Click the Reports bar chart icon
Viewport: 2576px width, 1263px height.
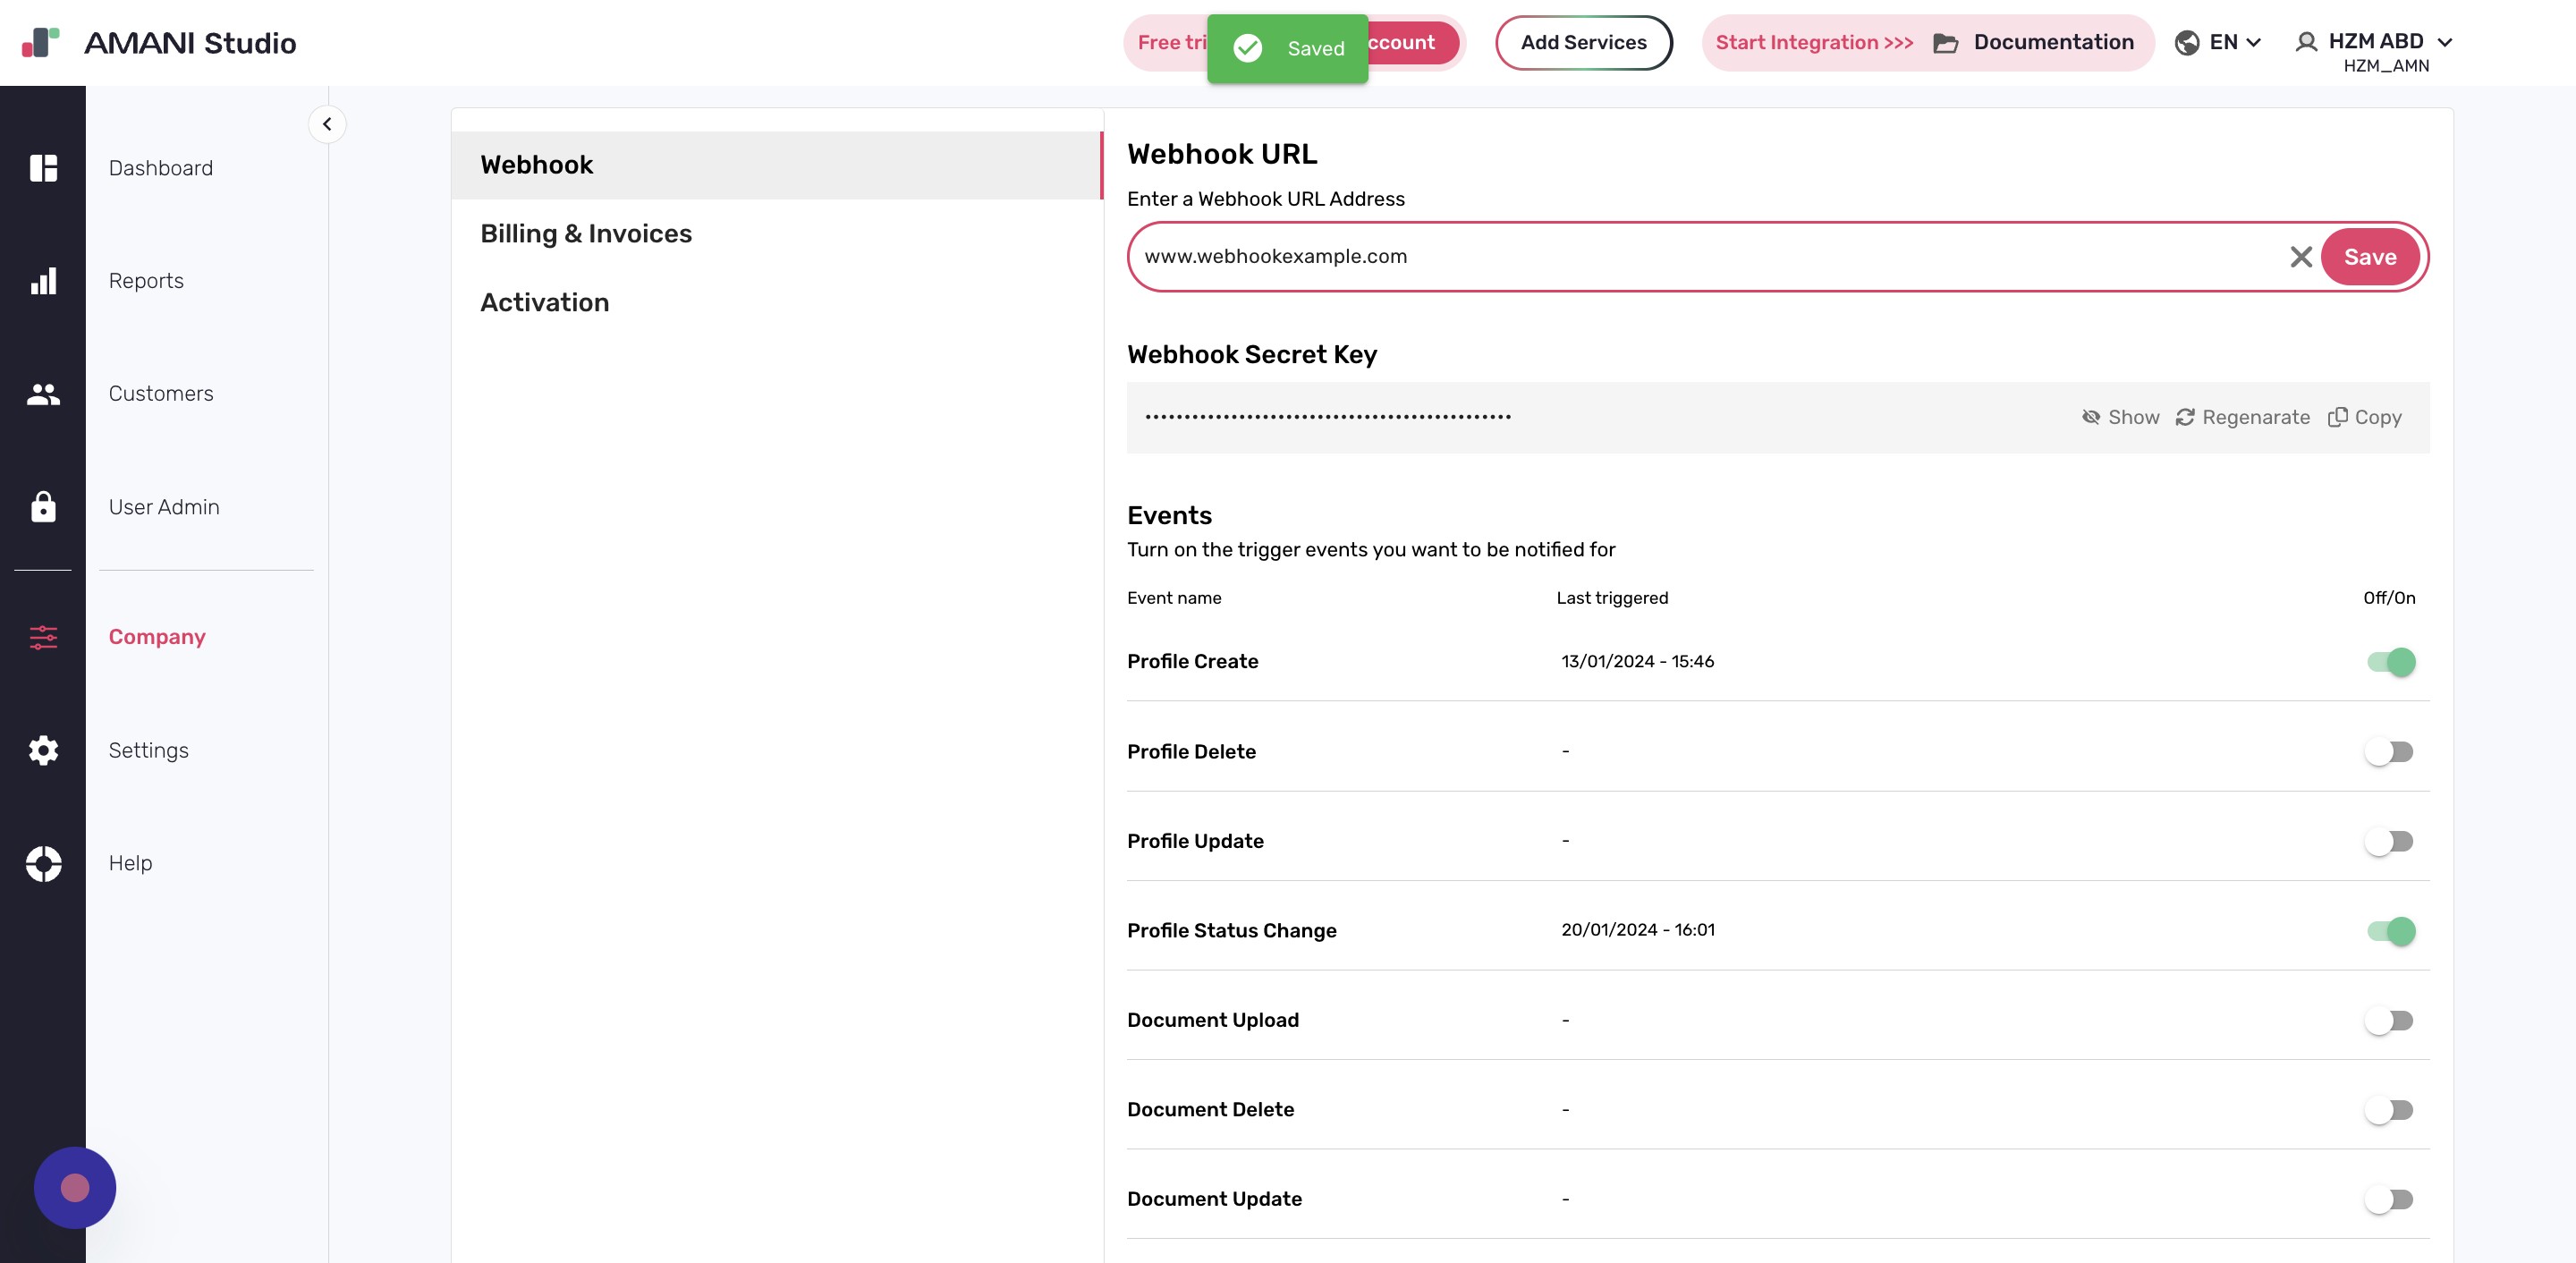43,281
